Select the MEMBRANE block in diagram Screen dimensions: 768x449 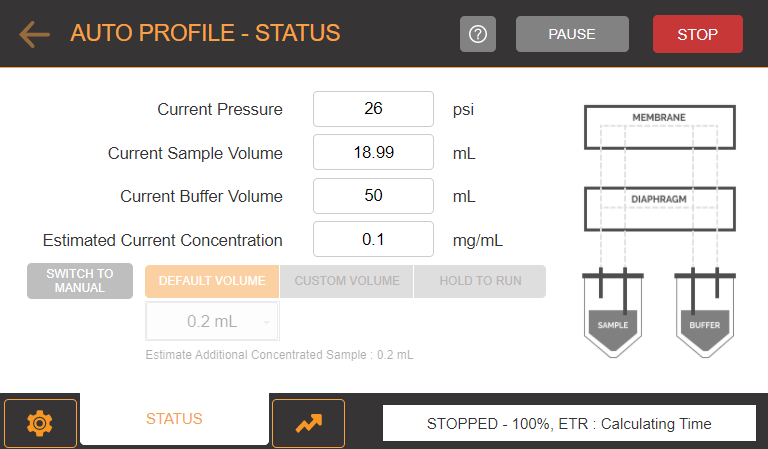click(x=659, y=127)
